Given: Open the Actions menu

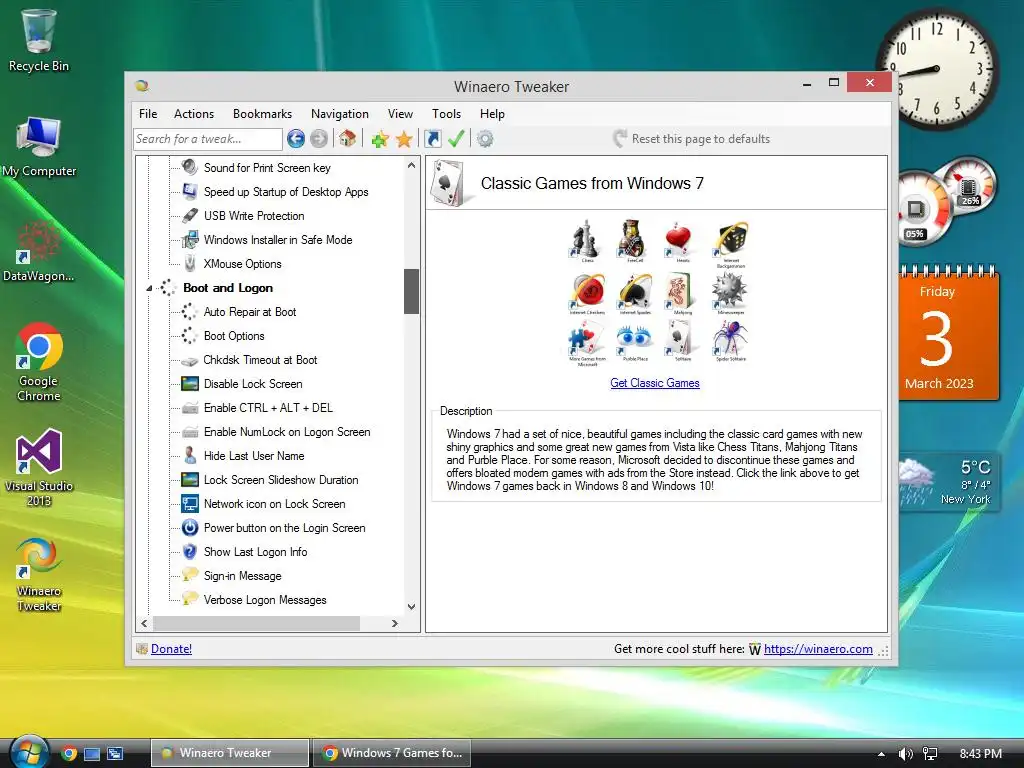Looking at the screenshot, I should tap(194, 114).
